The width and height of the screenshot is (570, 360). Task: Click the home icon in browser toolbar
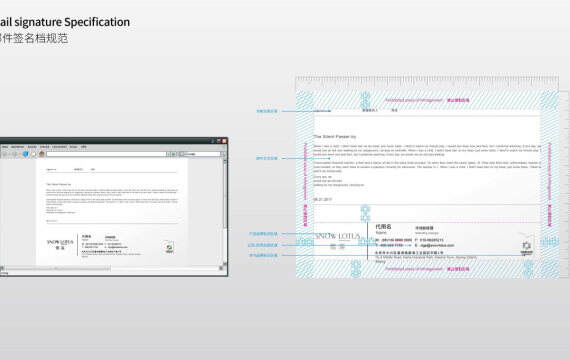point(41,154)
